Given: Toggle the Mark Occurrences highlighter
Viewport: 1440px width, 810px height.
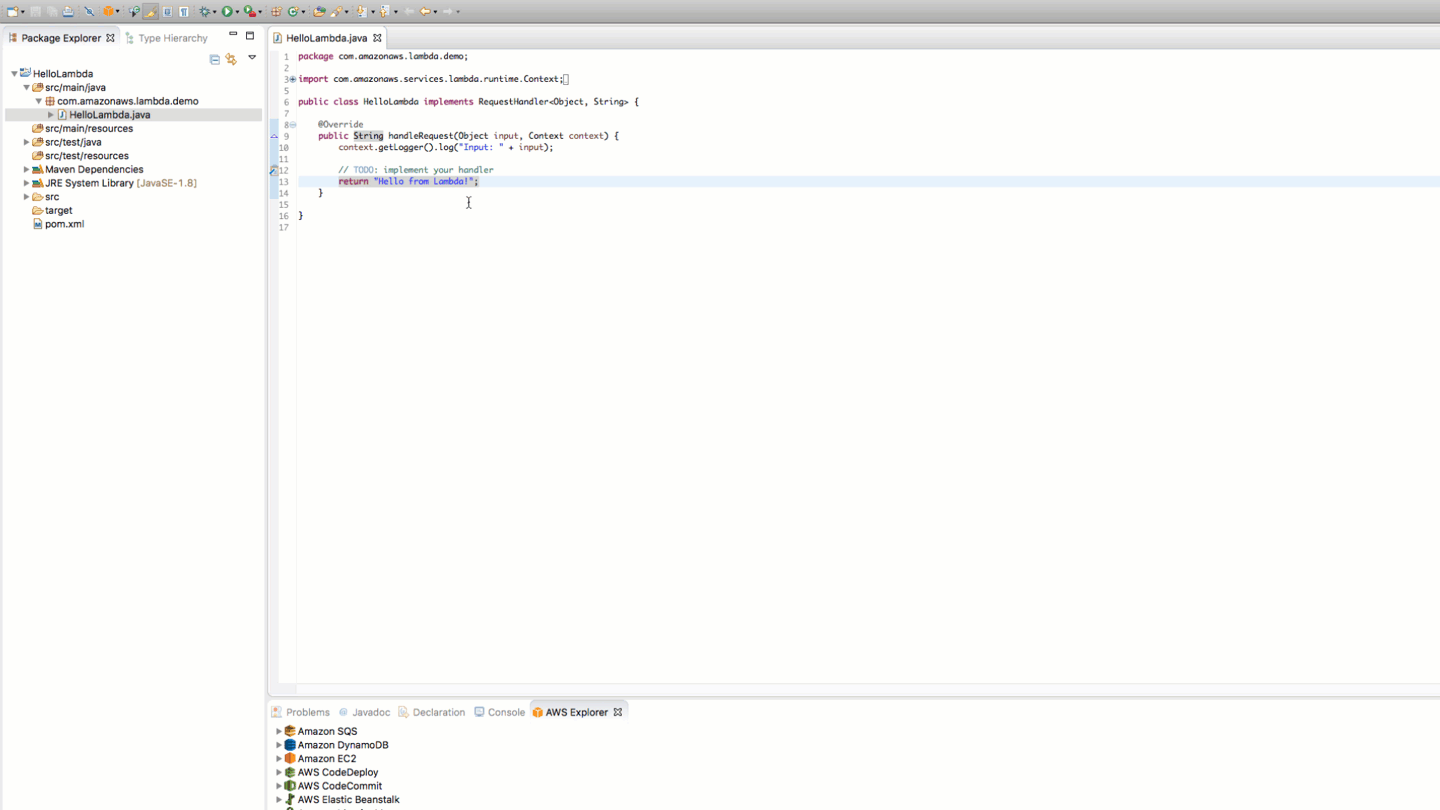Looking at the screenshot, I should tap(150, 11).
